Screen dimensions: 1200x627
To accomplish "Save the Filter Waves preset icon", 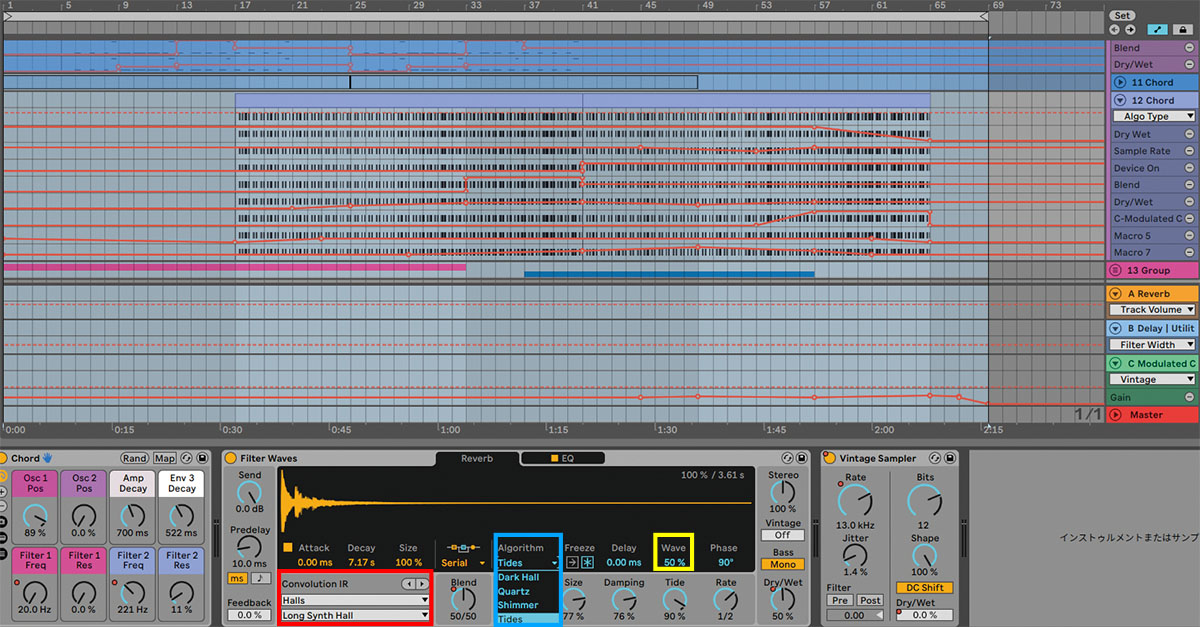I will (x=802, y=458).
